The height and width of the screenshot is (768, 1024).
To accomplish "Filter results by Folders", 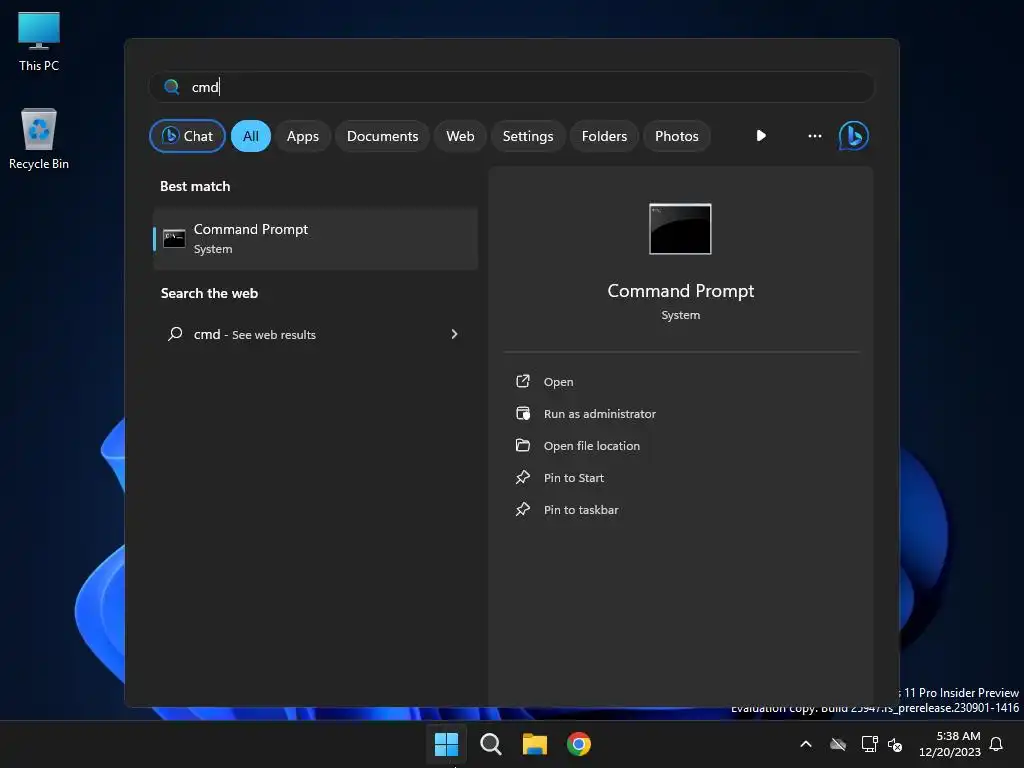I will pos(604,136).
